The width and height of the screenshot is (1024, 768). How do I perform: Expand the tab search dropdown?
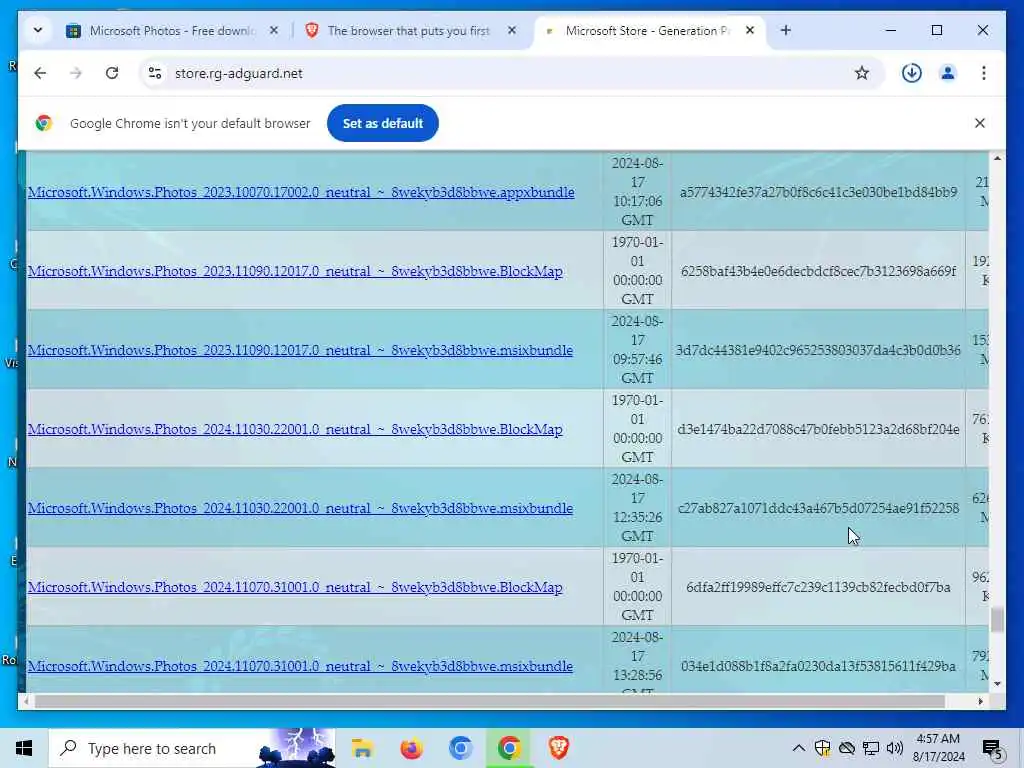pyautogui.click(x=38, y=30)
